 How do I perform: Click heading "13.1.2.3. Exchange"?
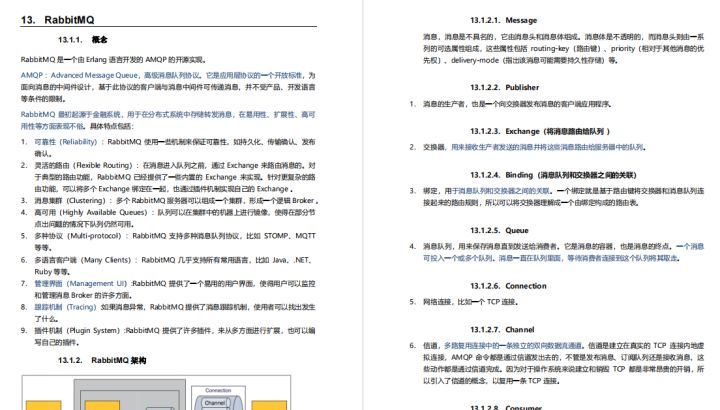click(540, 131)
